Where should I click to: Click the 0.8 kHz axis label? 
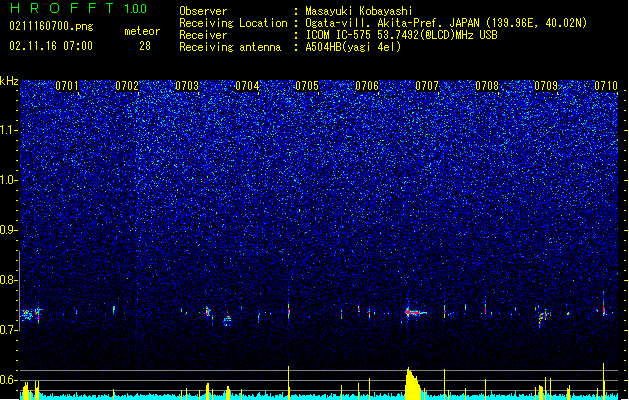tap(8, 280)
